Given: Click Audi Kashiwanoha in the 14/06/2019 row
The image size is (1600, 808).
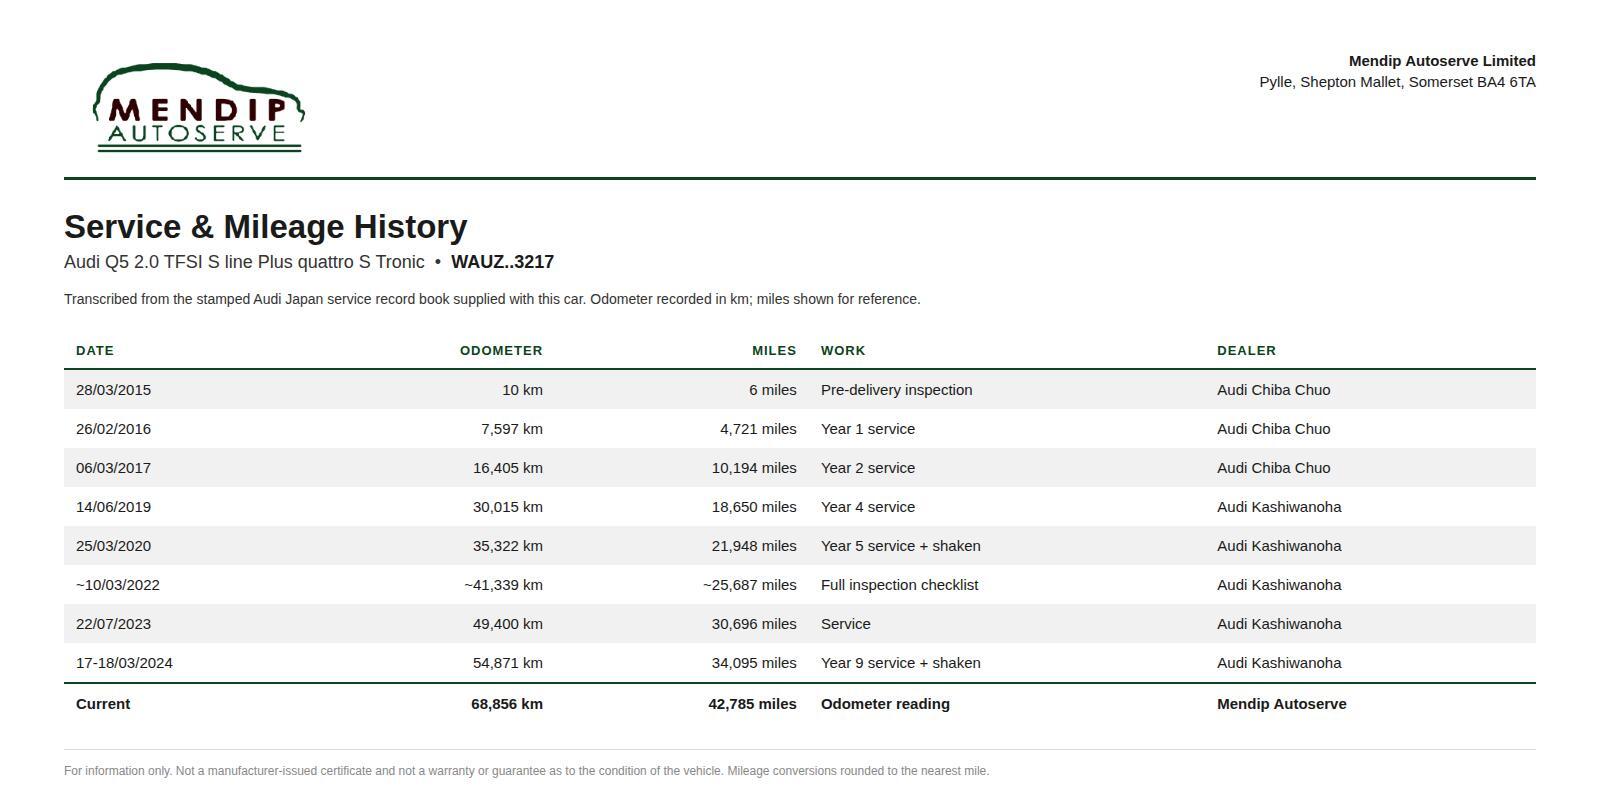Looking at the screenshot, I should pos(1279,507).
